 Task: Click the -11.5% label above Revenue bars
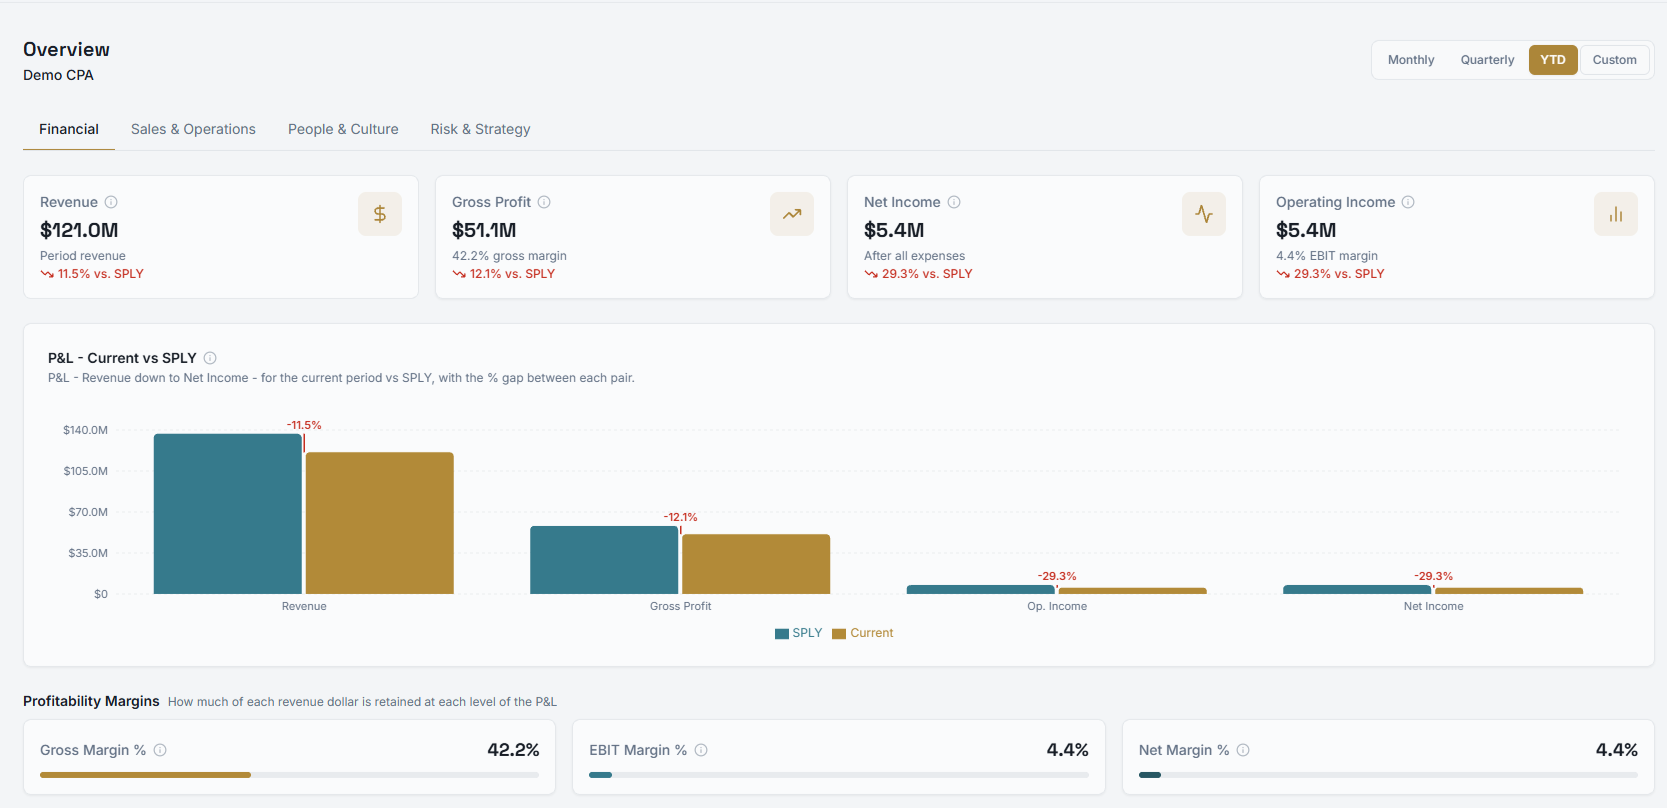tap(304, 425)
